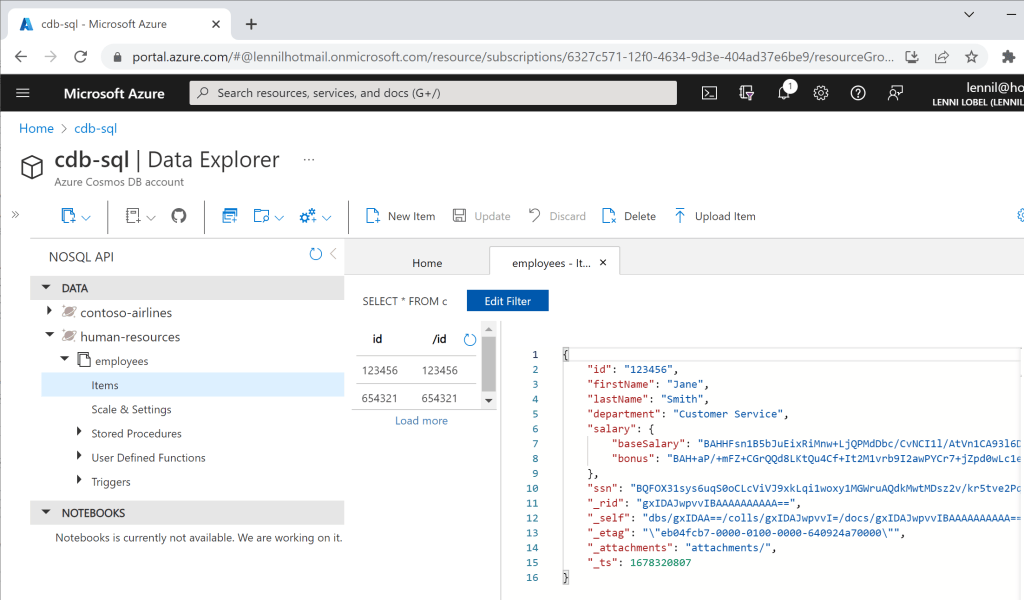Collapse the NOTEBOOKS section
The image size is (1024, 600).
coord(46,513)
